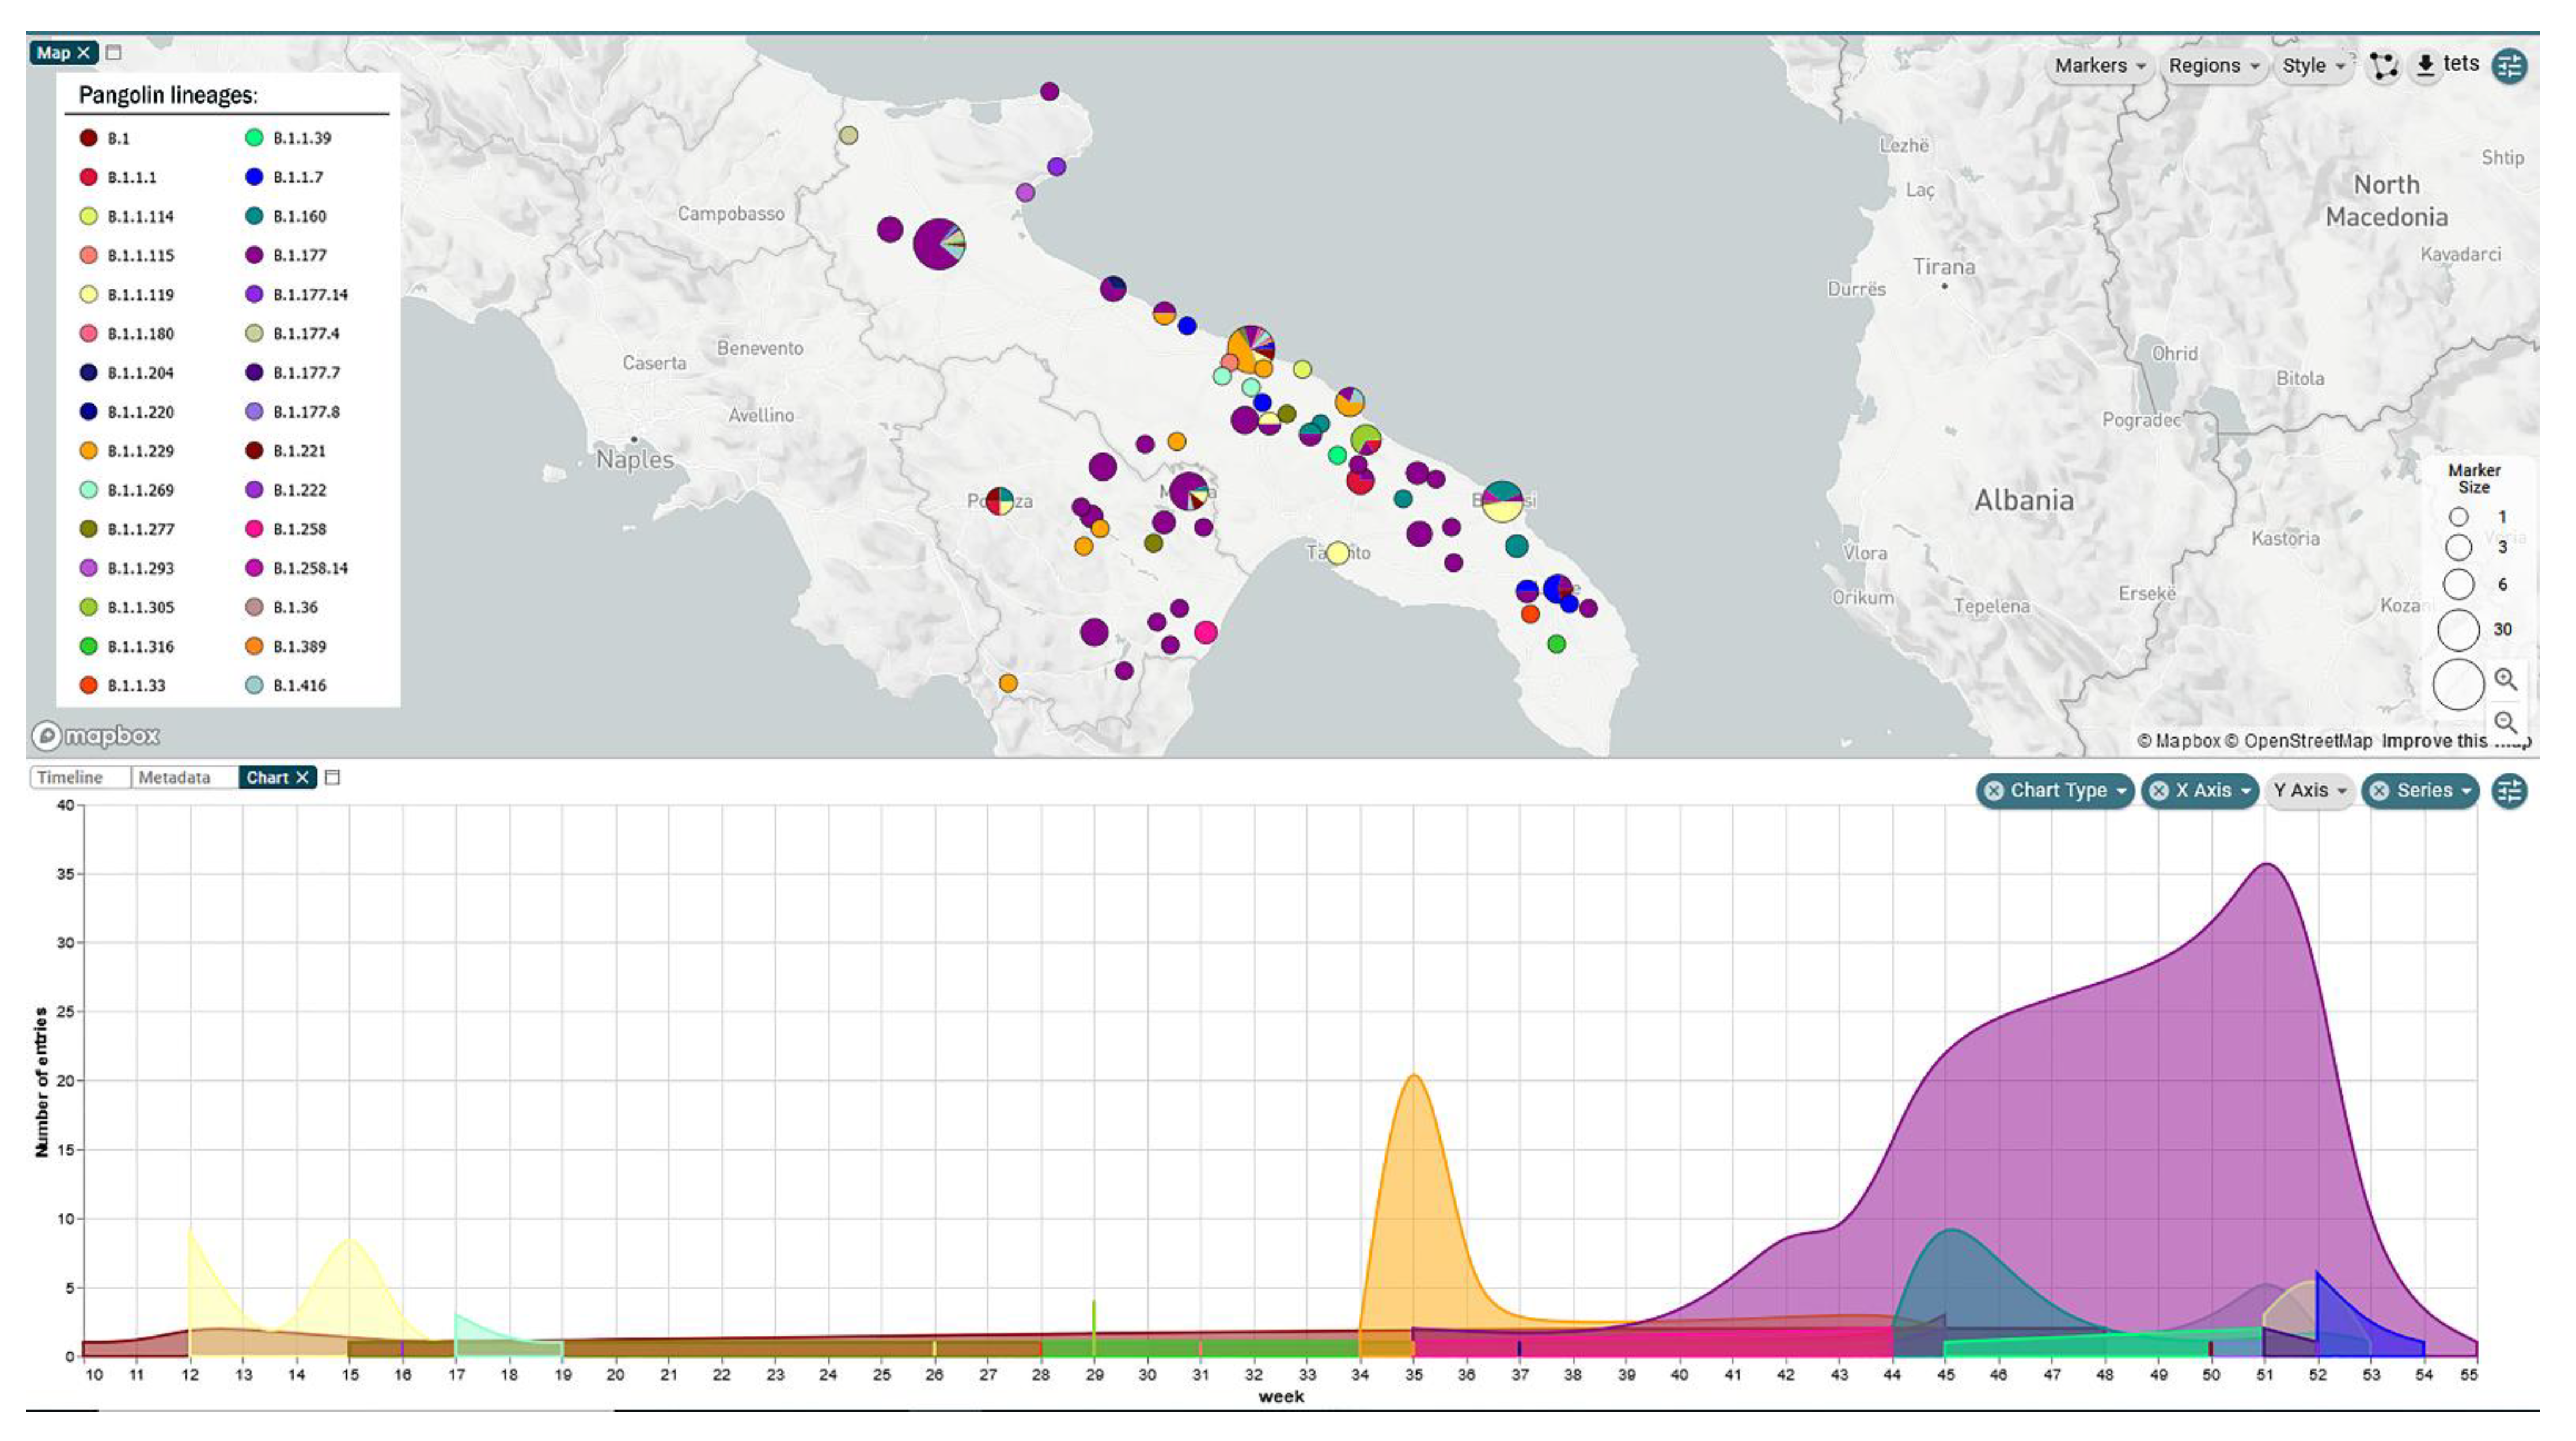Image resolution: width=2576 pixels, height=1441 pixels.
Task: Click the B.1.177 legend color dot
Action: tap(254, 255)
